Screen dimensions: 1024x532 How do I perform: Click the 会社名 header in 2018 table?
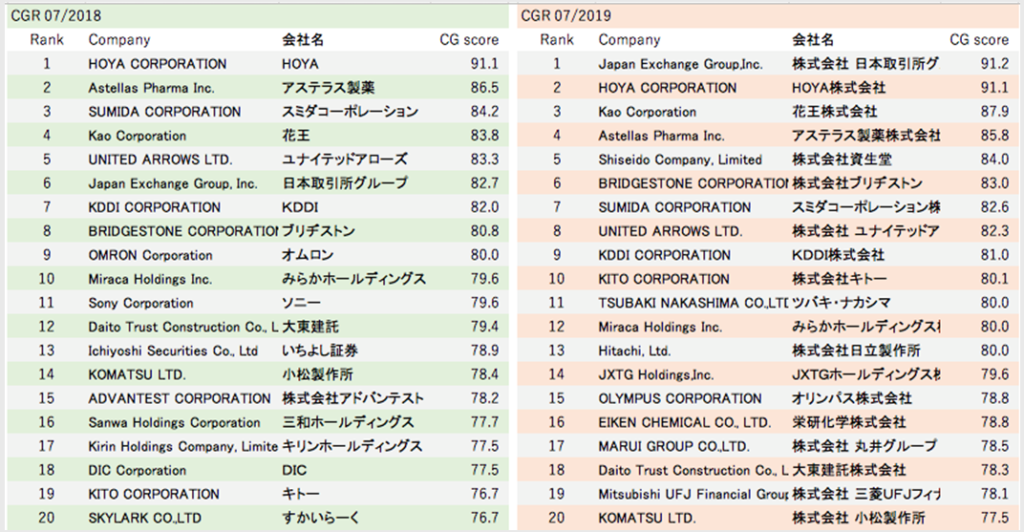pos(303,40)
